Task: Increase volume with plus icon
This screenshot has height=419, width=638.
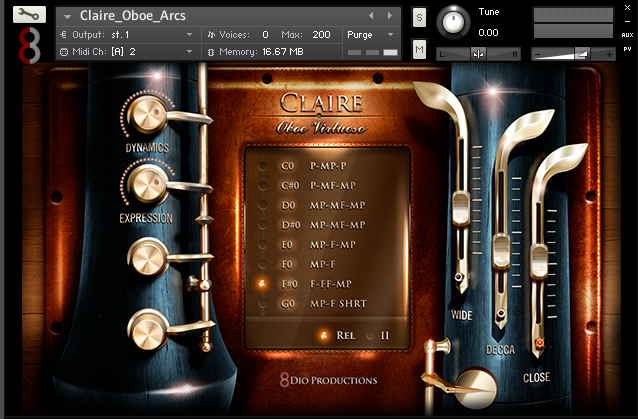Action: [609, 54]
